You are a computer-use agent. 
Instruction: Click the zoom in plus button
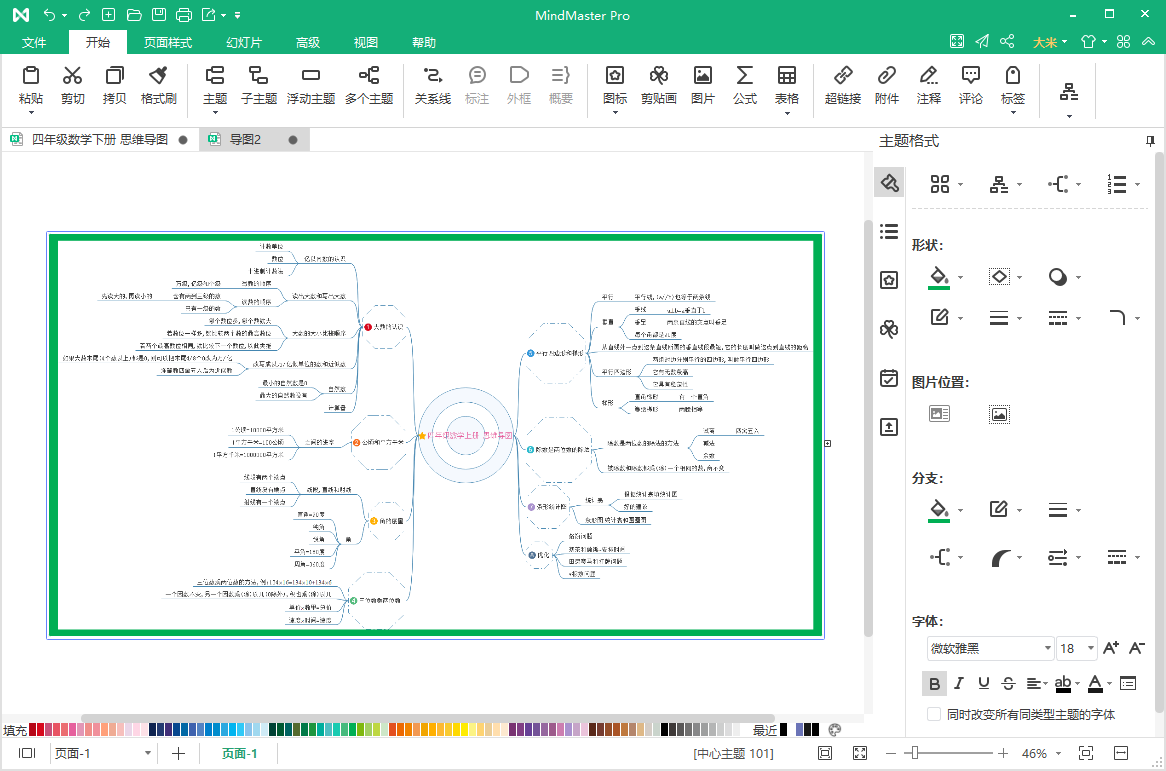point(1003,753)
